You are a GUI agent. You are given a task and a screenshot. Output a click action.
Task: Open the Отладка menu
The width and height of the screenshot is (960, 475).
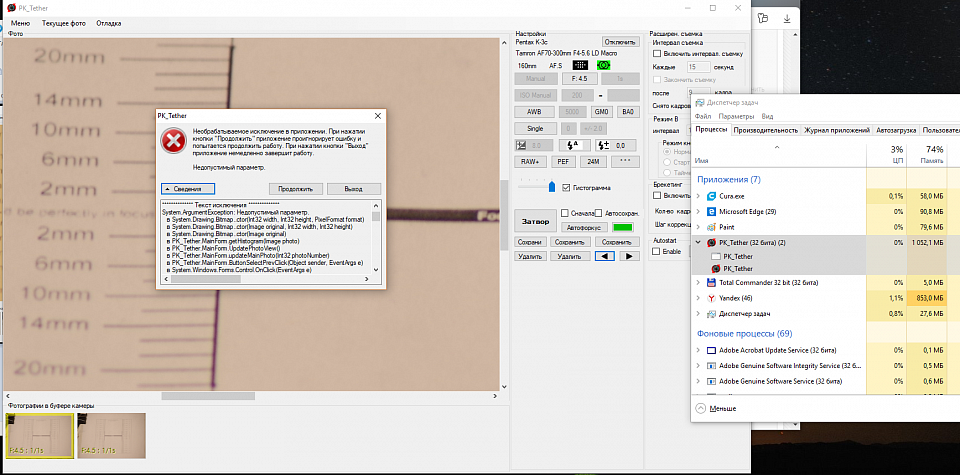coord(109,23)
